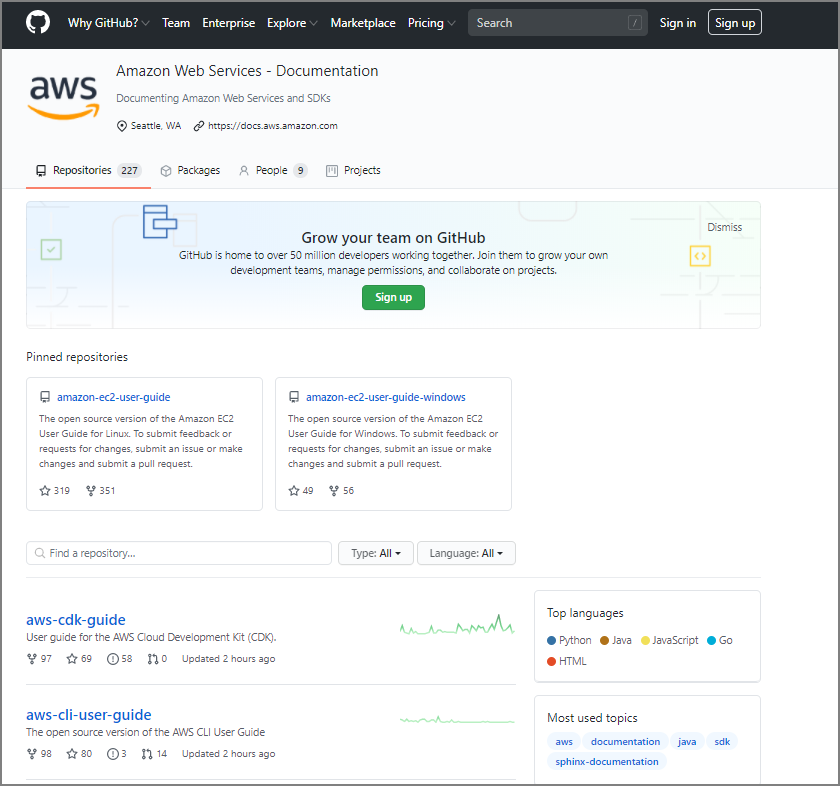Click the fork icon on amazon-ec2-user-guide-windows
840x786 pixels.
335,491
